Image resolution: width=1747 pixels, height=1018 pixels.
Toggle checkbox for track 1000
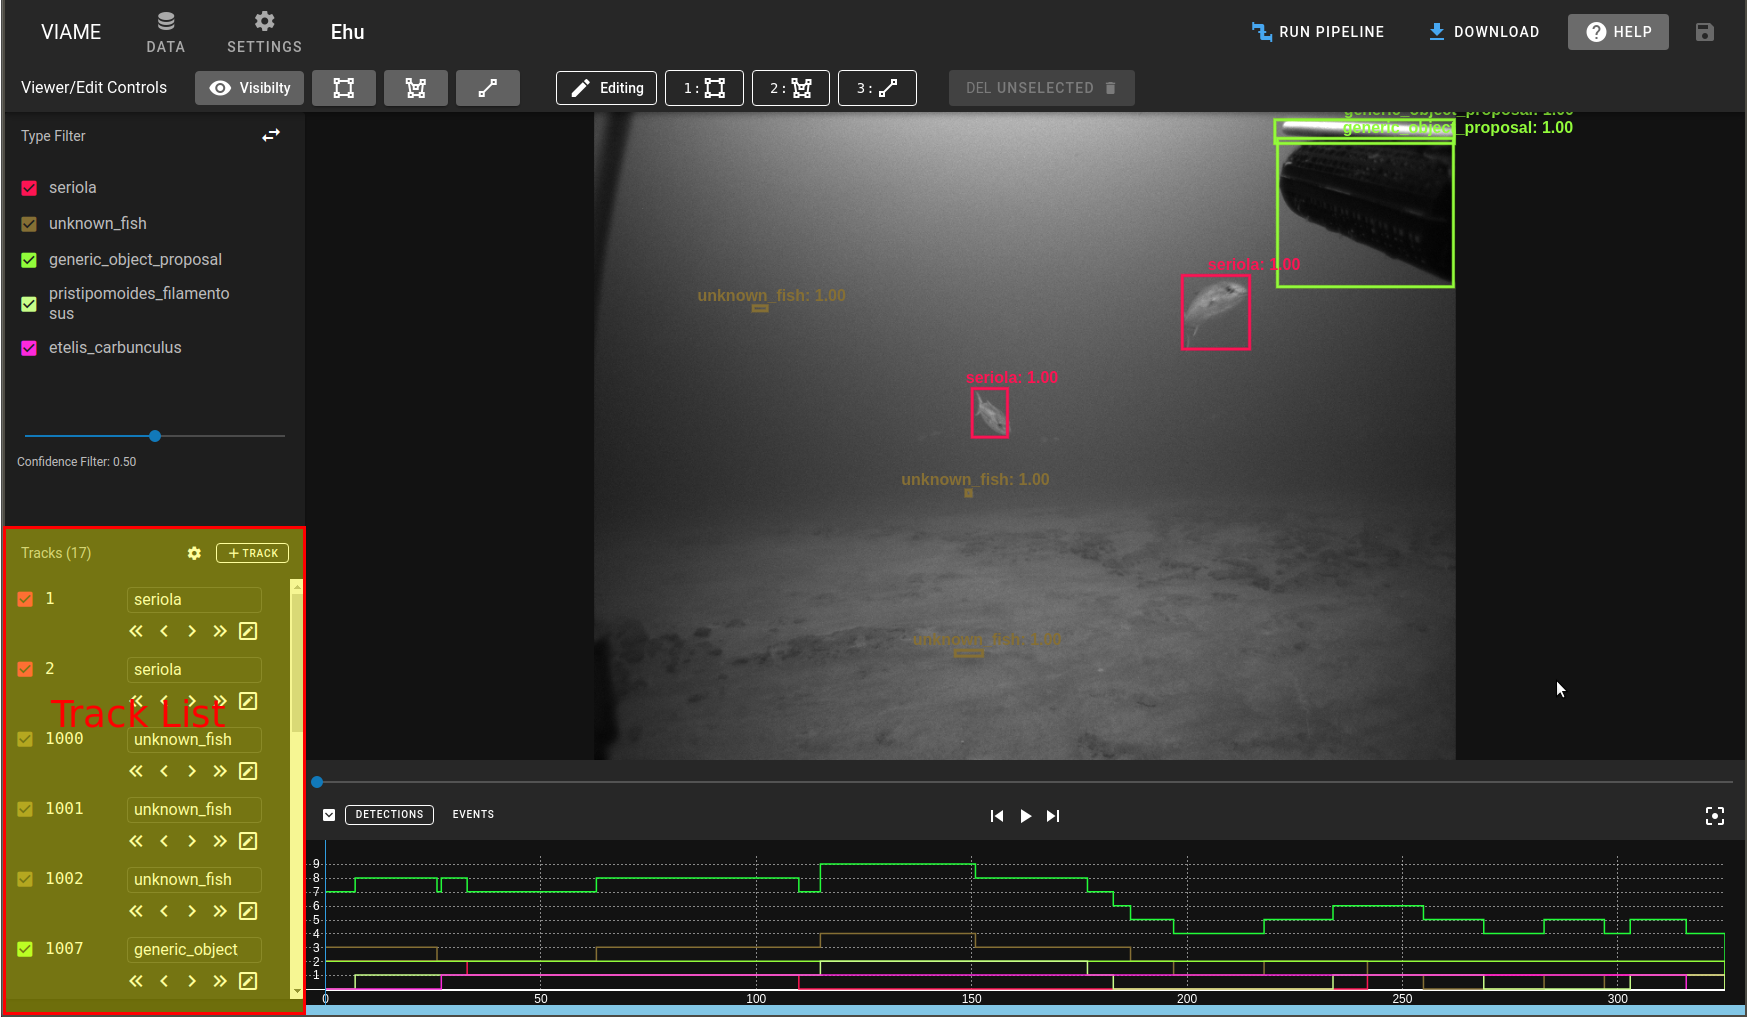26,739
